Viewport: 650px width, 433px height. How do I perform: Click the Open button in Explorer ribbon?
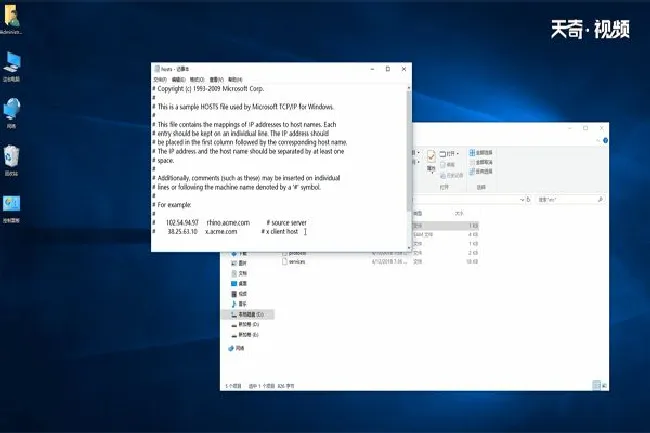(x=447, y=154)
